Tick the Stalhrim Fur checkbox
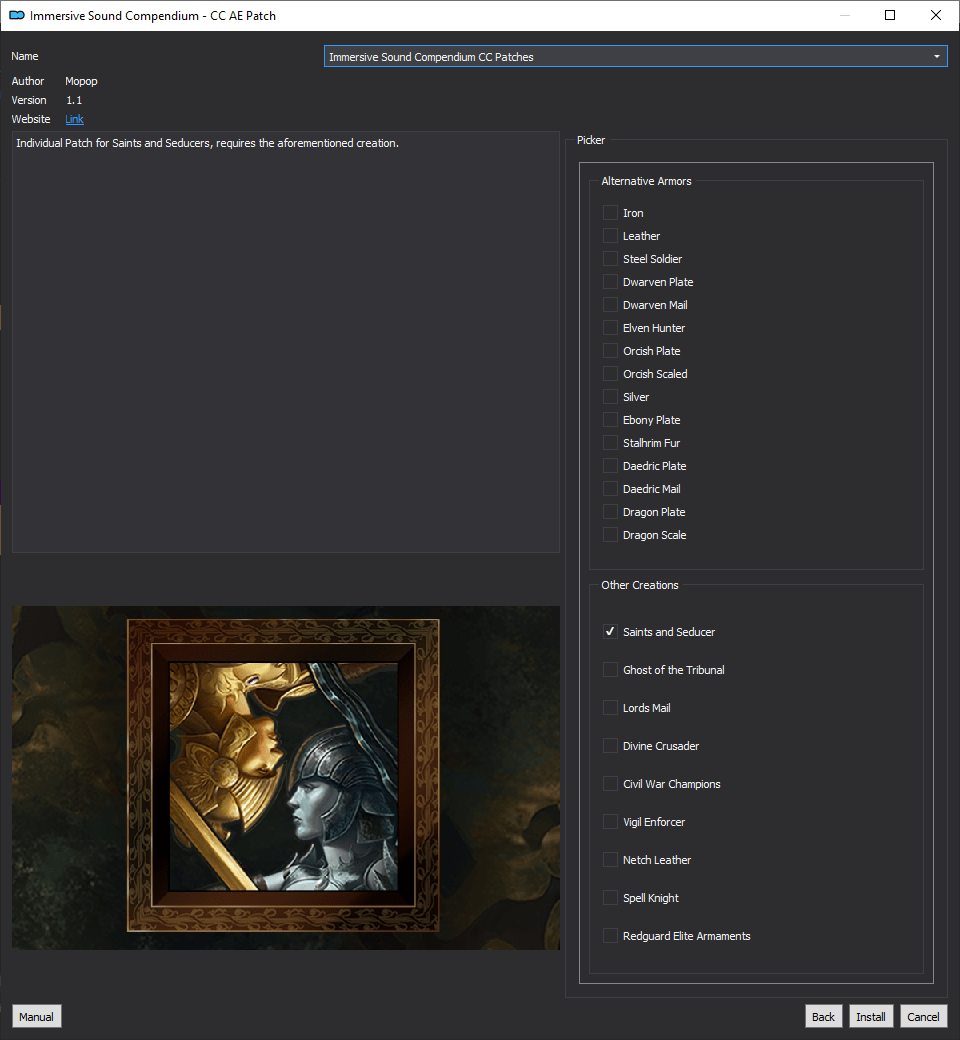Viewport: 960px width, 1040px height. tap(610, 443)
